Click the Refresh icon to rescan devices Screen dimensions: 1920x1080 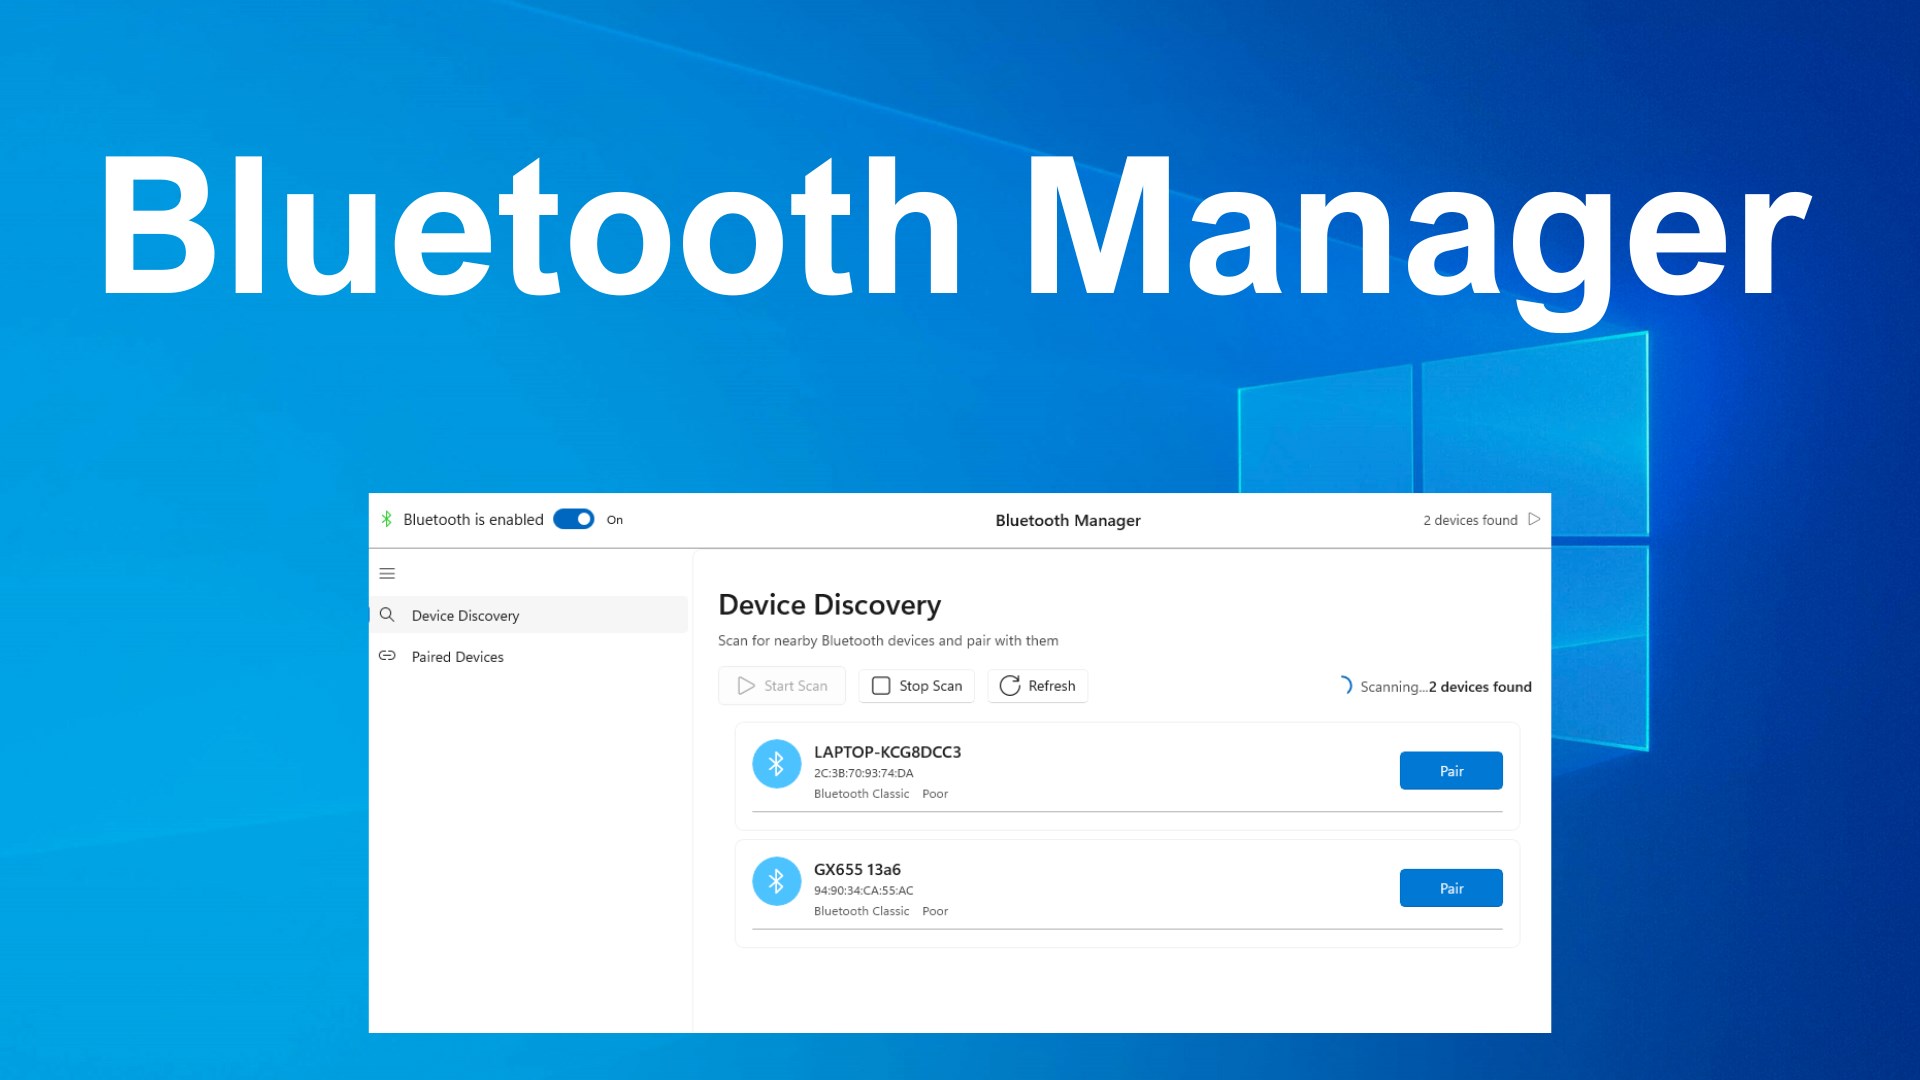click(1010, 685)
